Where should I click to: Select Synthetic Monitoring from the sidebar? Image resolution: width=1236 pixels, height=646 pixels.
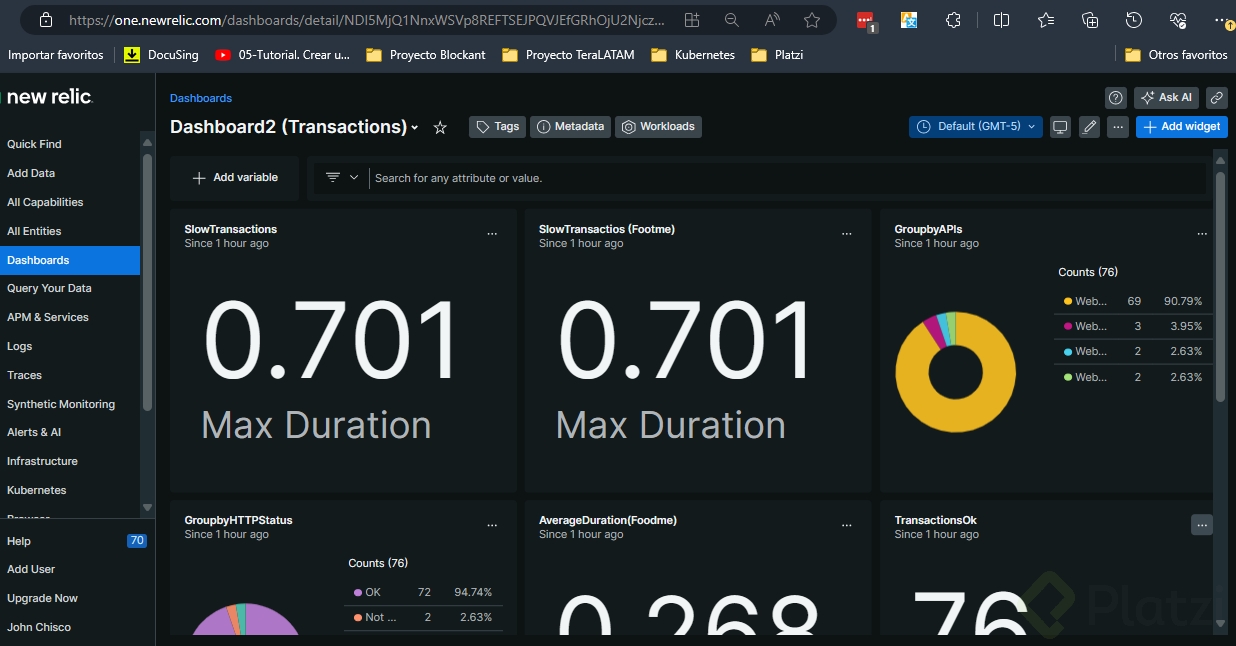[x=61, y=404]
